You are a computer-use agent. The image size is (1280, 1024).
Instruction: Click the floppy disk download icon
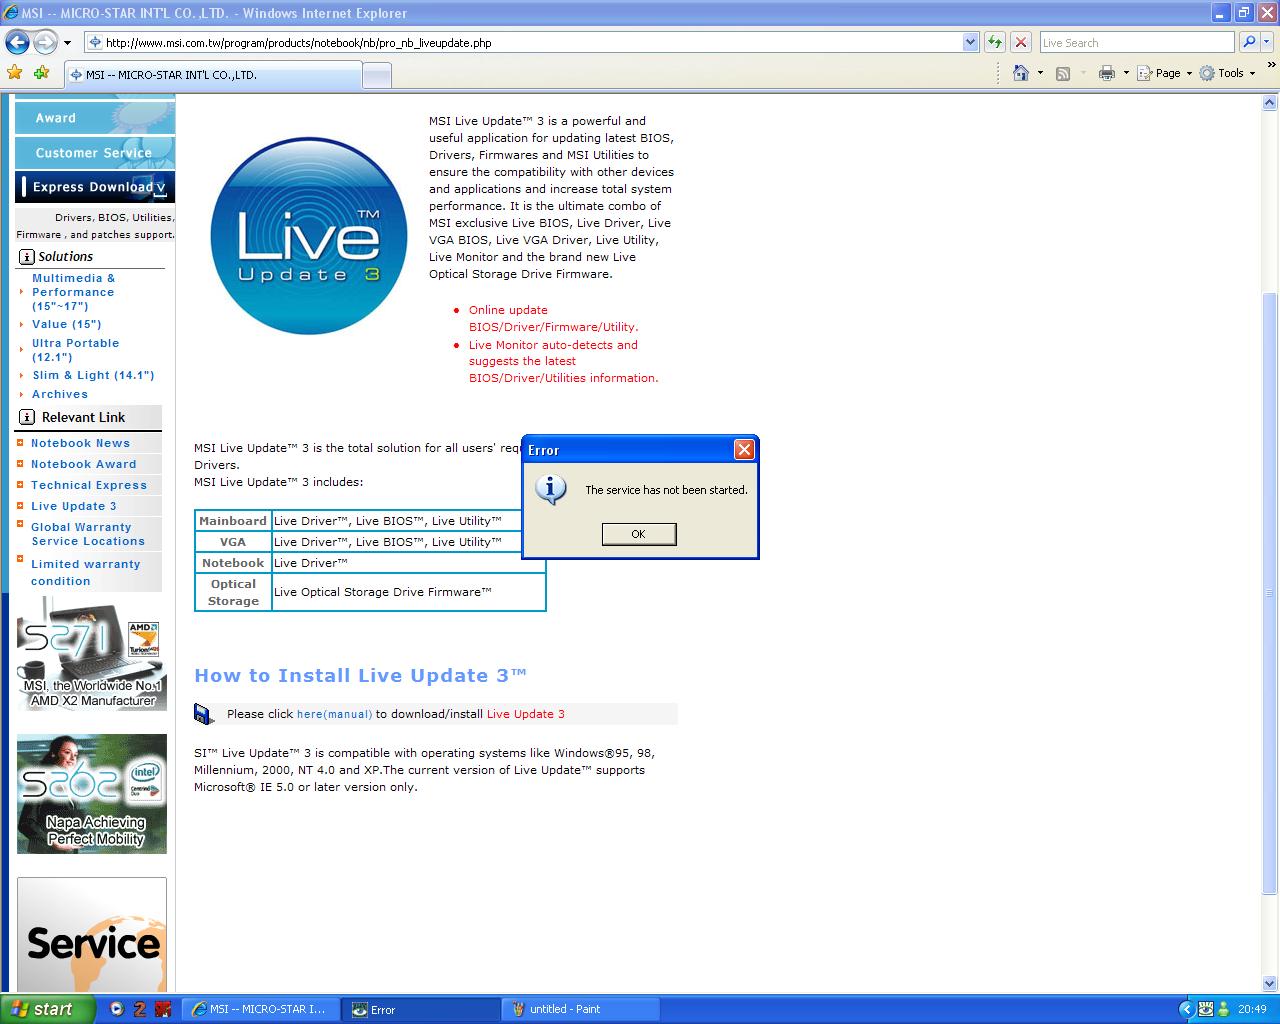click(204, 714)
